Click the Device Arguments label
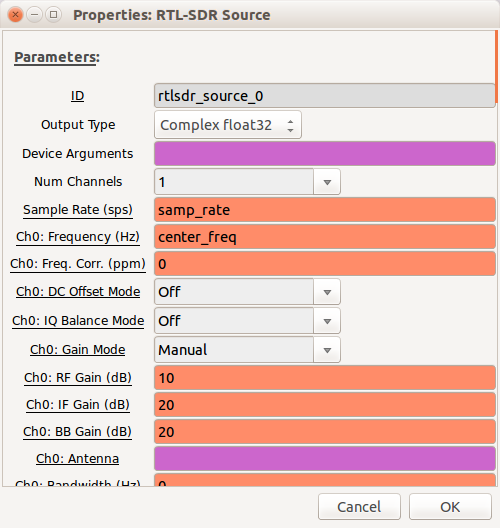Image resolution: width=500 pixels, height=528 pixels. [78, 154]
